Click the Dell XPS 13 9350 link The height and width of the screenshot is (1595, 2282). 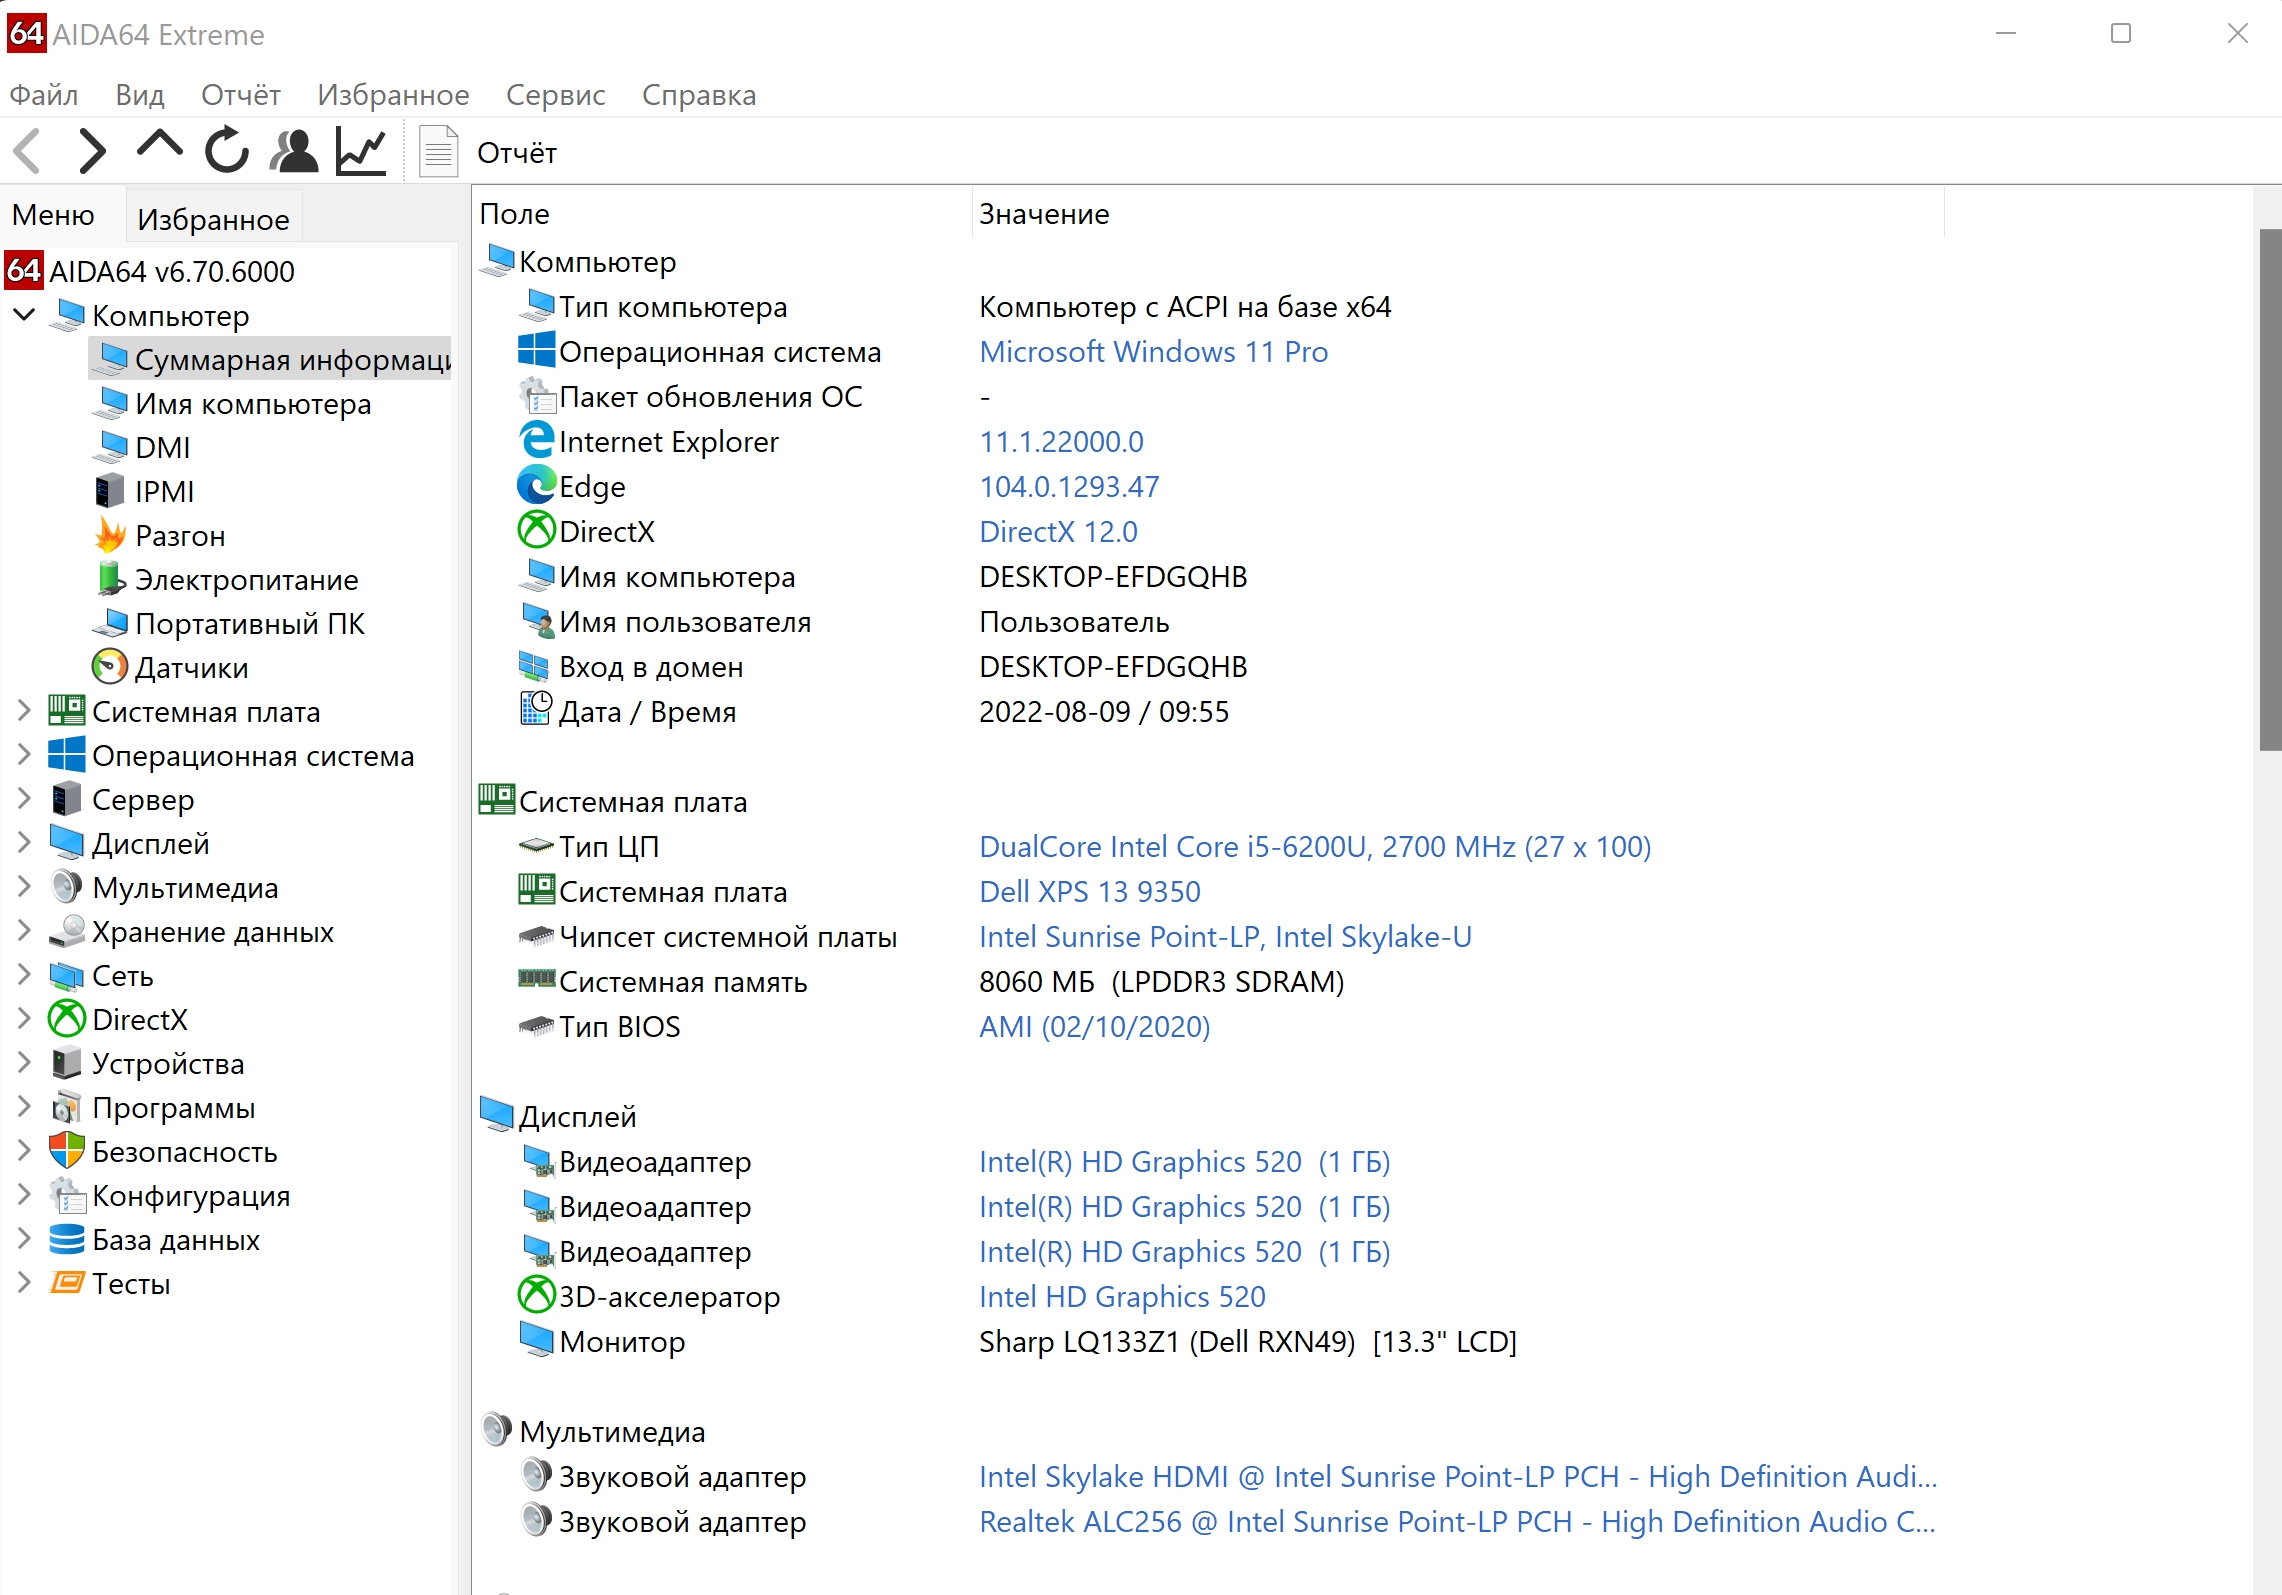click(1089, 892)
